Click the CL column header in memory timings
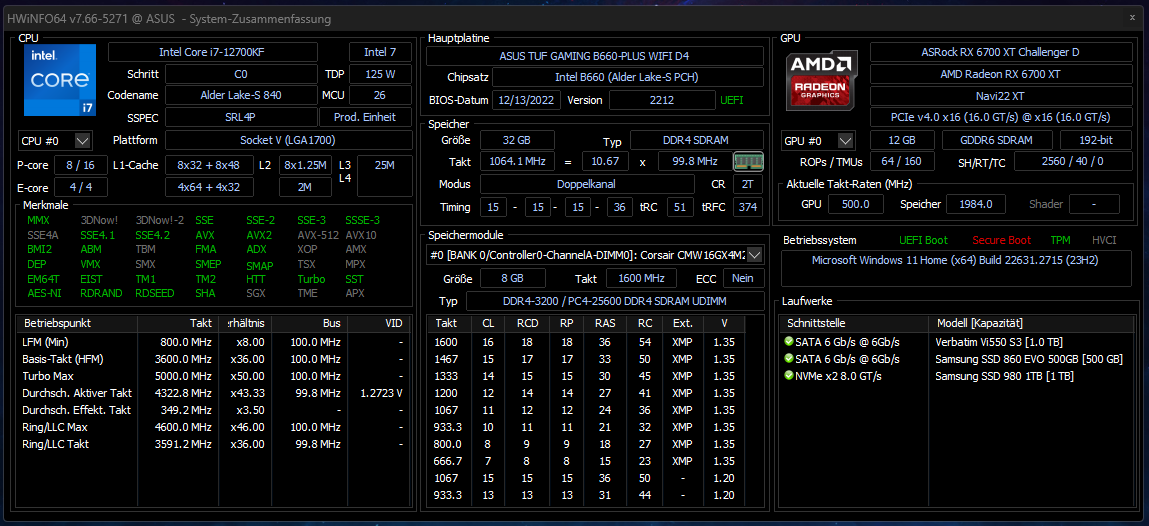The image size is (1149, 526). pos(488,323)
